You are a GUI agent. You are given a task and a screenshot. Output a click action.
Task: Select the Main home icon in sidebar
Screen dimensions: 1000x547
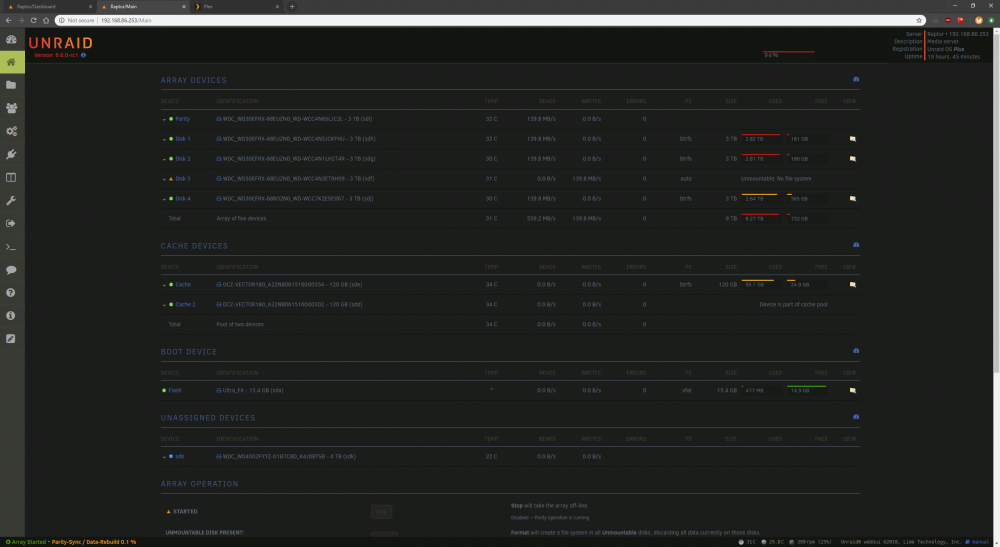(x=11, y=62)
